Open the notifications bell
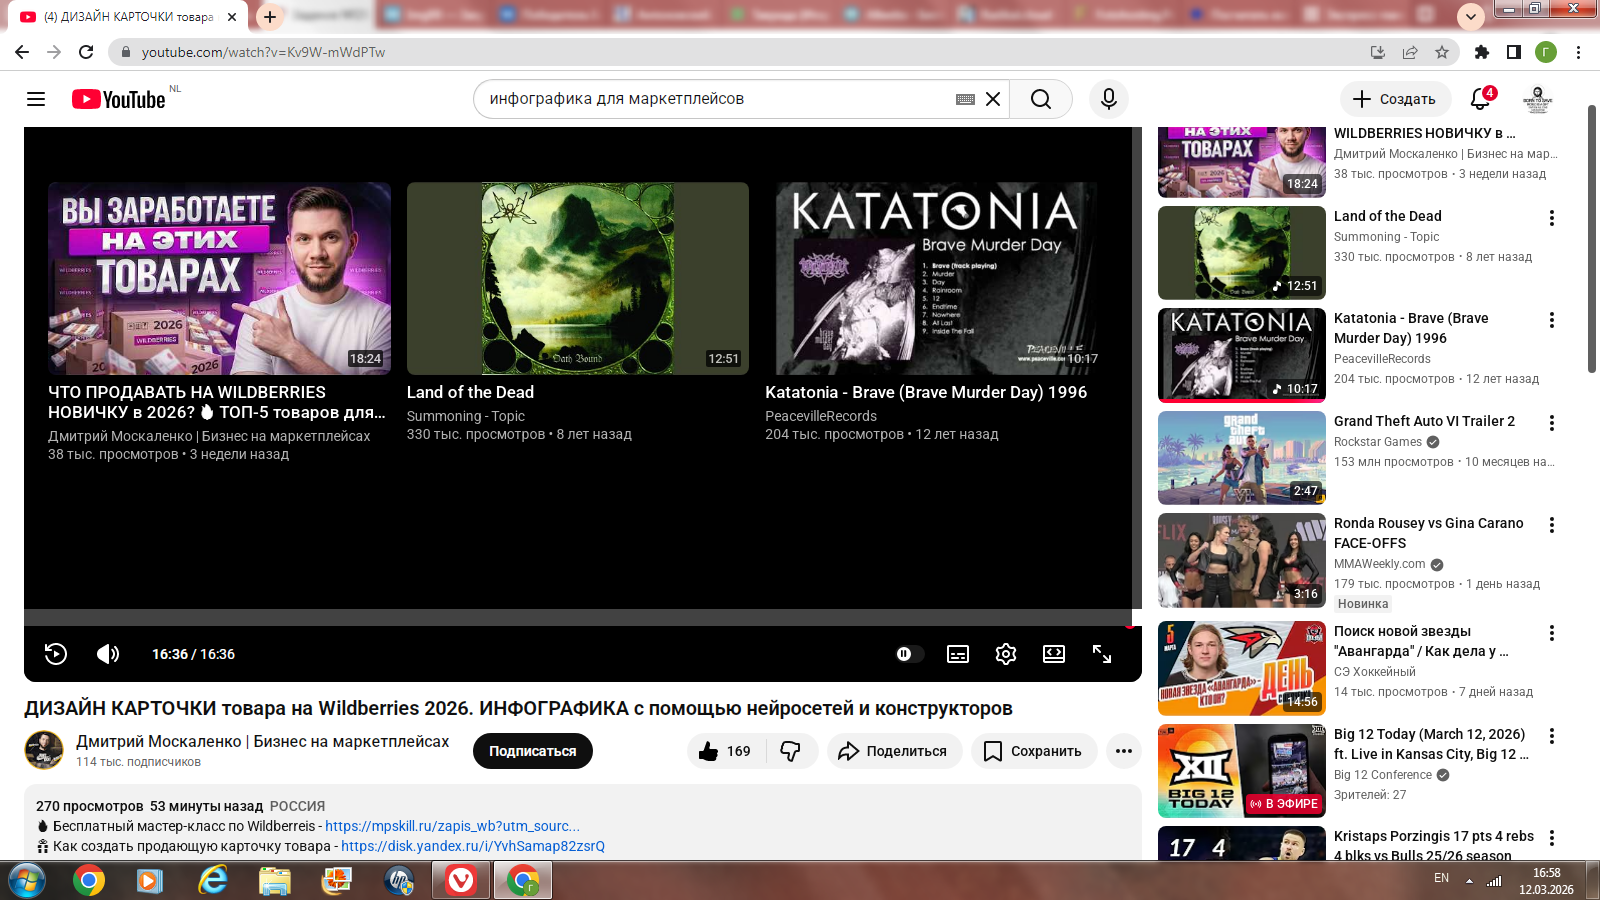1600x900 pixels. 1481,99
